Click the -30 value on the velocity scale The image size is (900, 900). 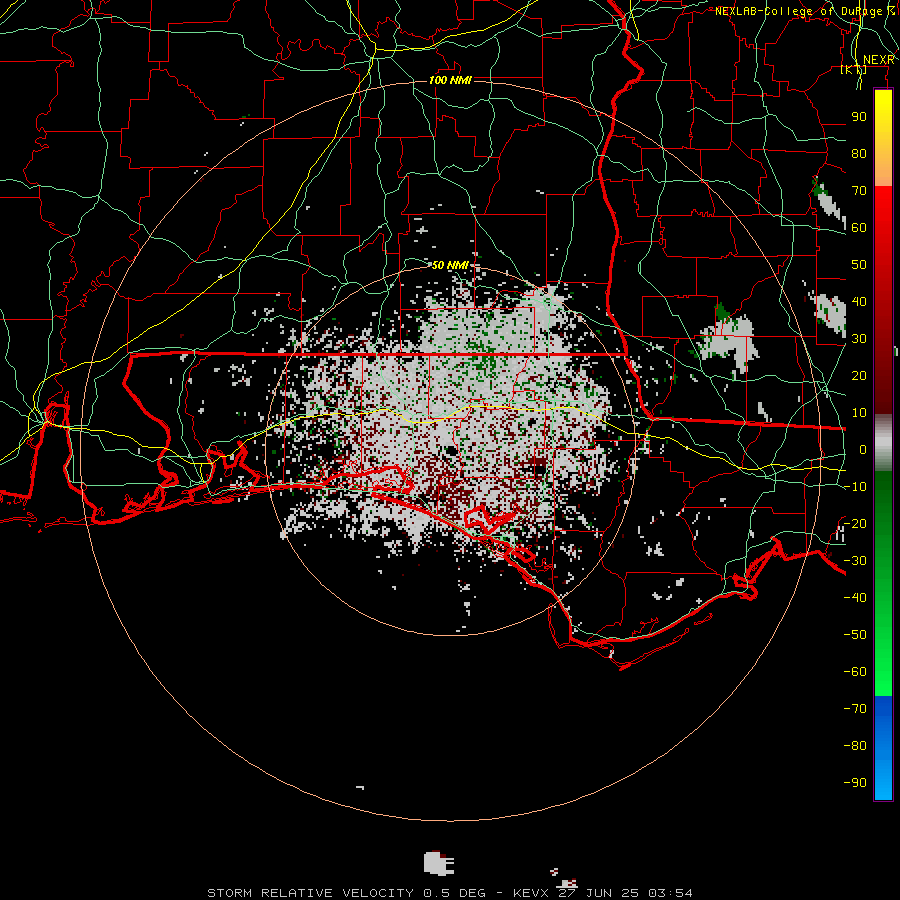855,561
